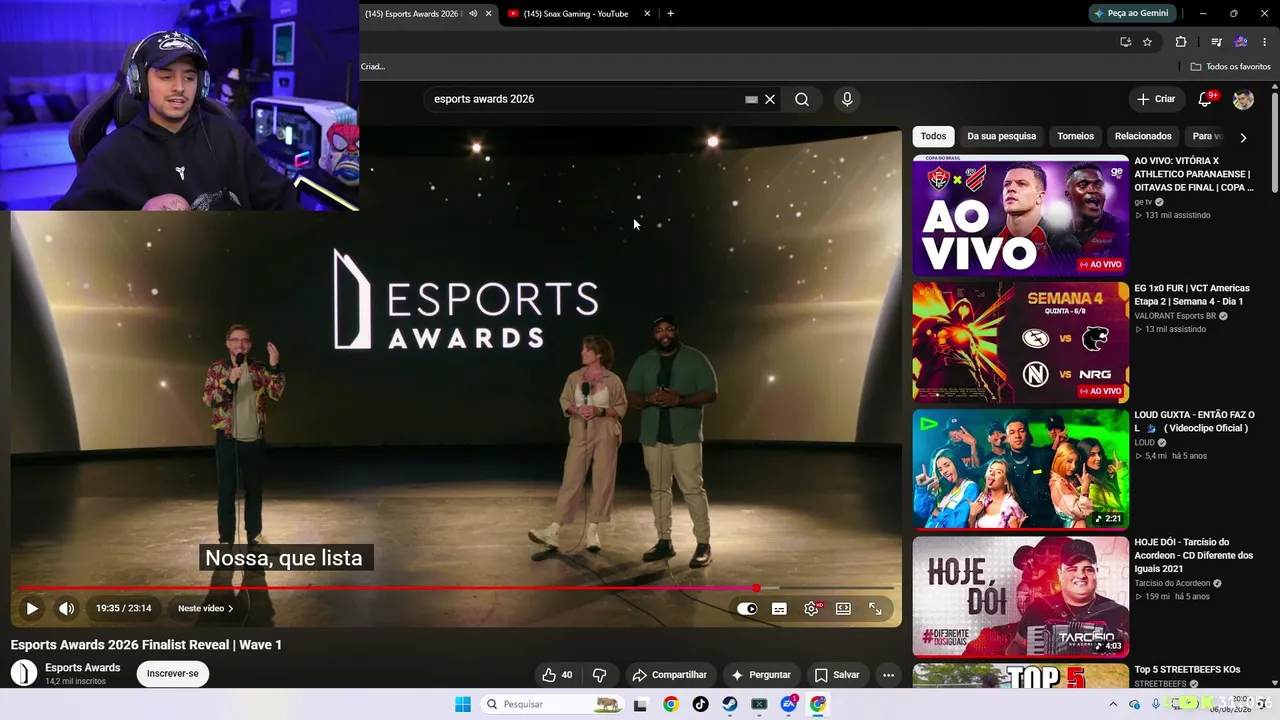Seek on the red video progress bar
This screenshot has width=1280, height=720.
(455, 588)
